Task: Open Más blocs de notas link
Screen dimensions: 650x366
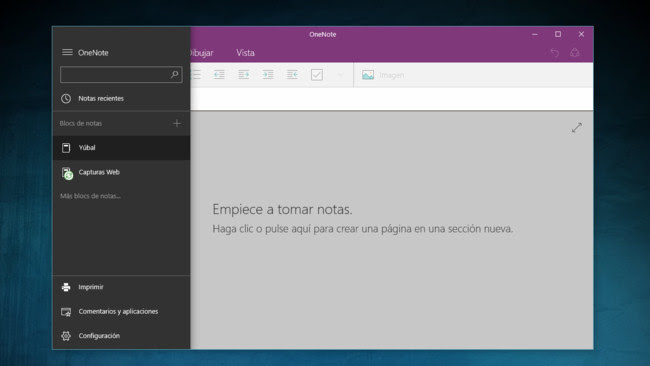Action: tap(90, 196)
